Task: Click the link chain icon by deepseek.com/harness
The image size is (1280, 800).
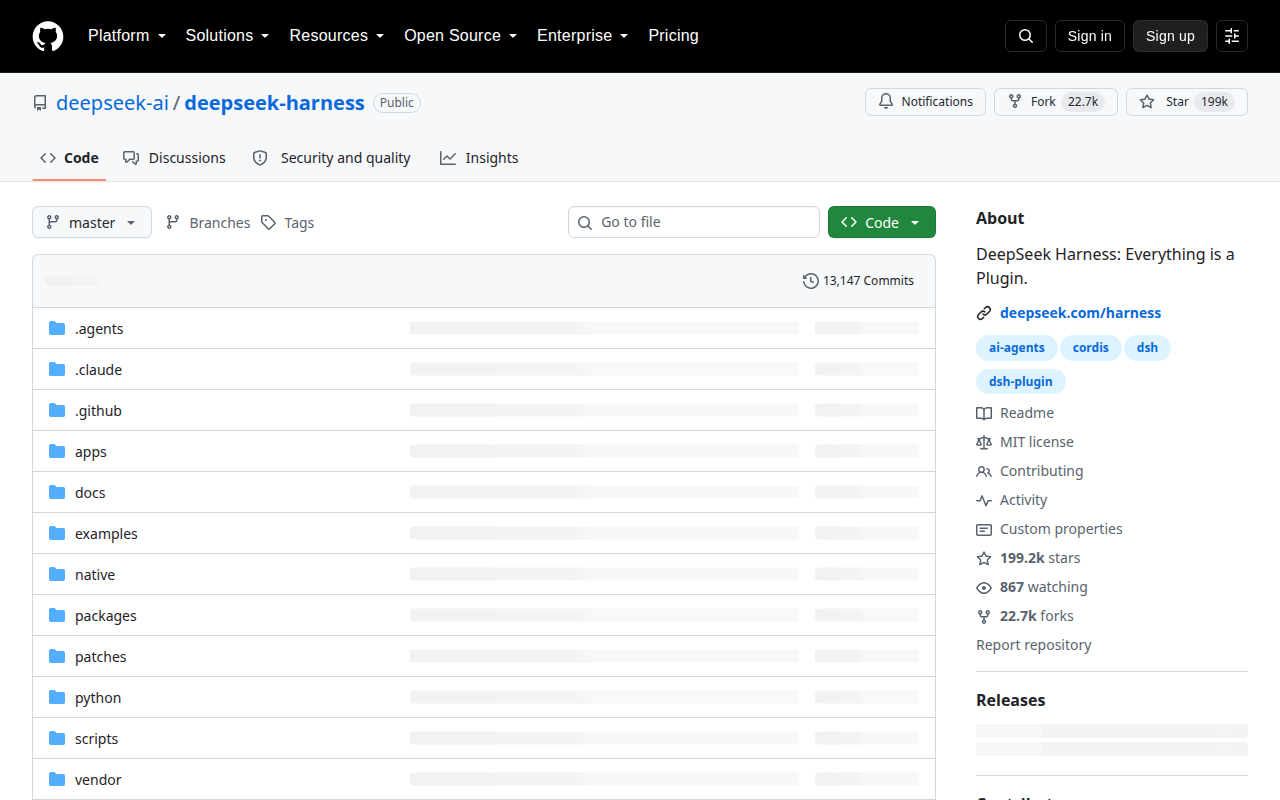Action: pos(984,313)
